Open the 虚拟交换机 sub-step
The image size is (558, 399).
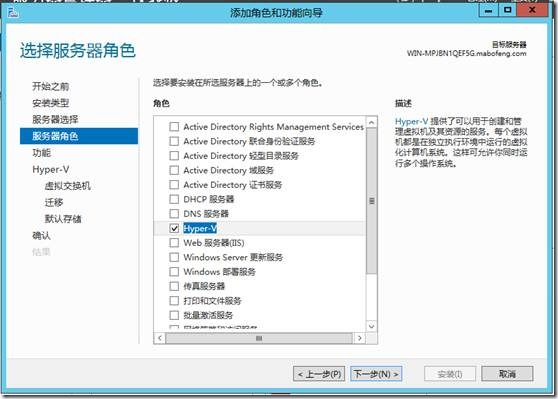point(68,186)
